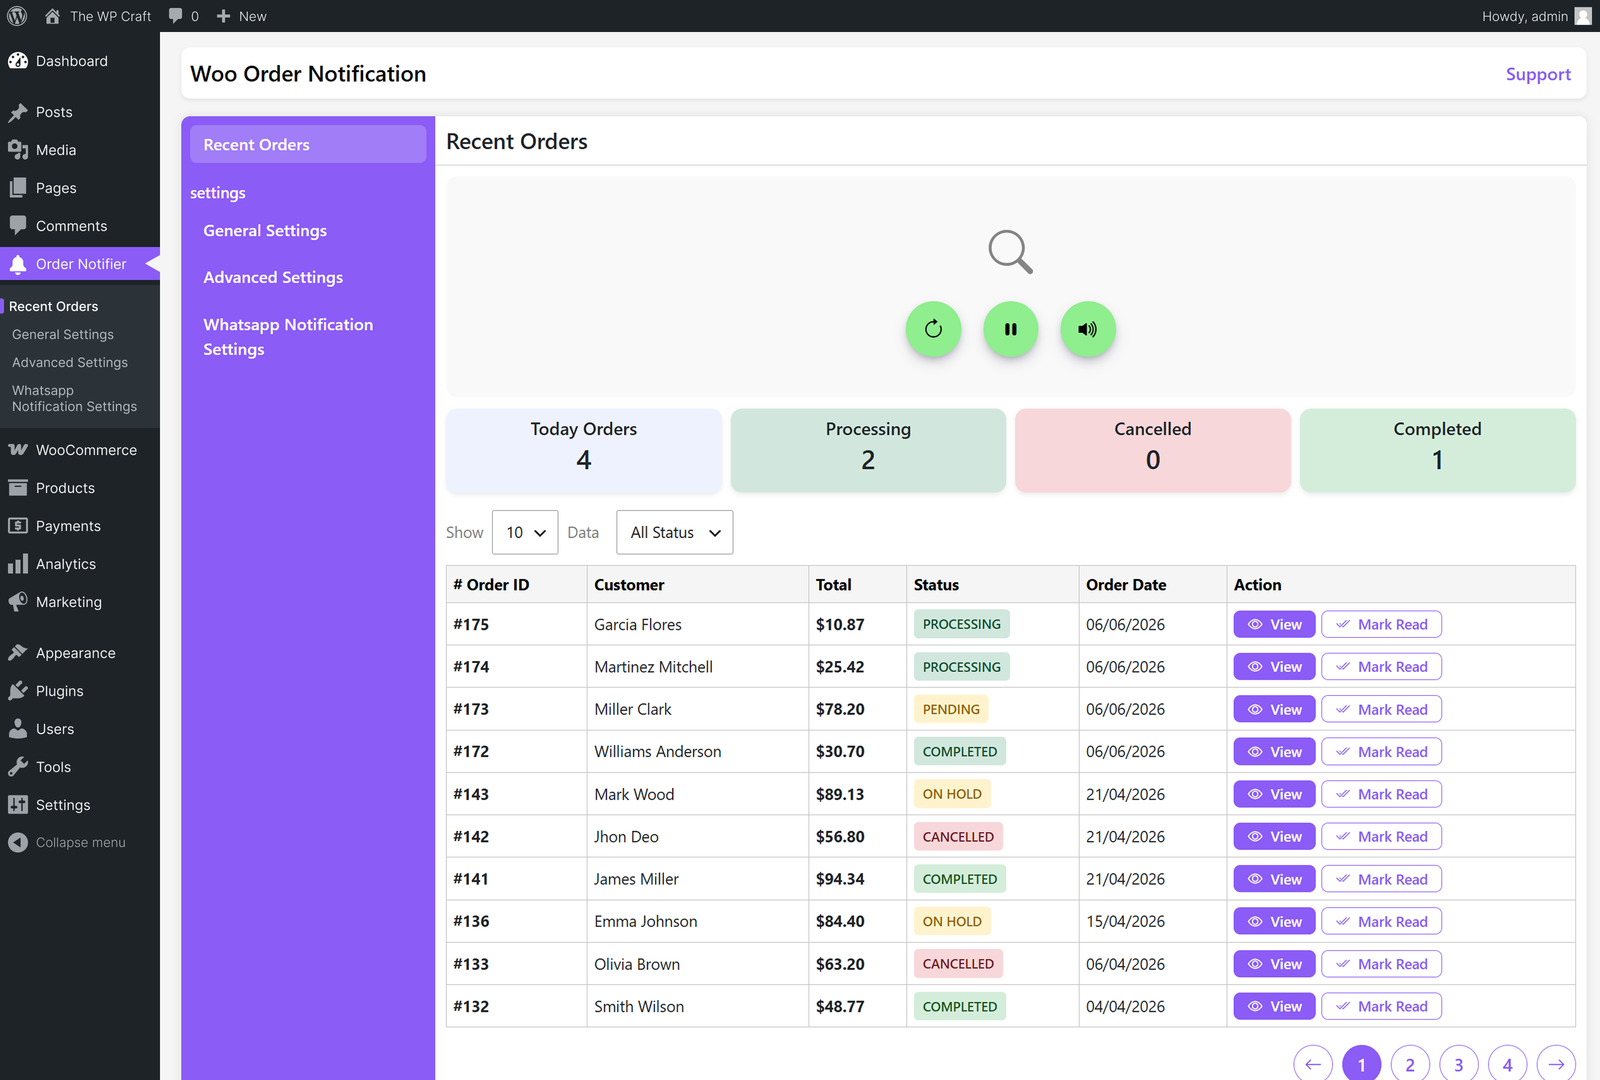The image size is (1600, 1080).
Task: Open the comments bubble in admin bar
Action: [176, 16]
